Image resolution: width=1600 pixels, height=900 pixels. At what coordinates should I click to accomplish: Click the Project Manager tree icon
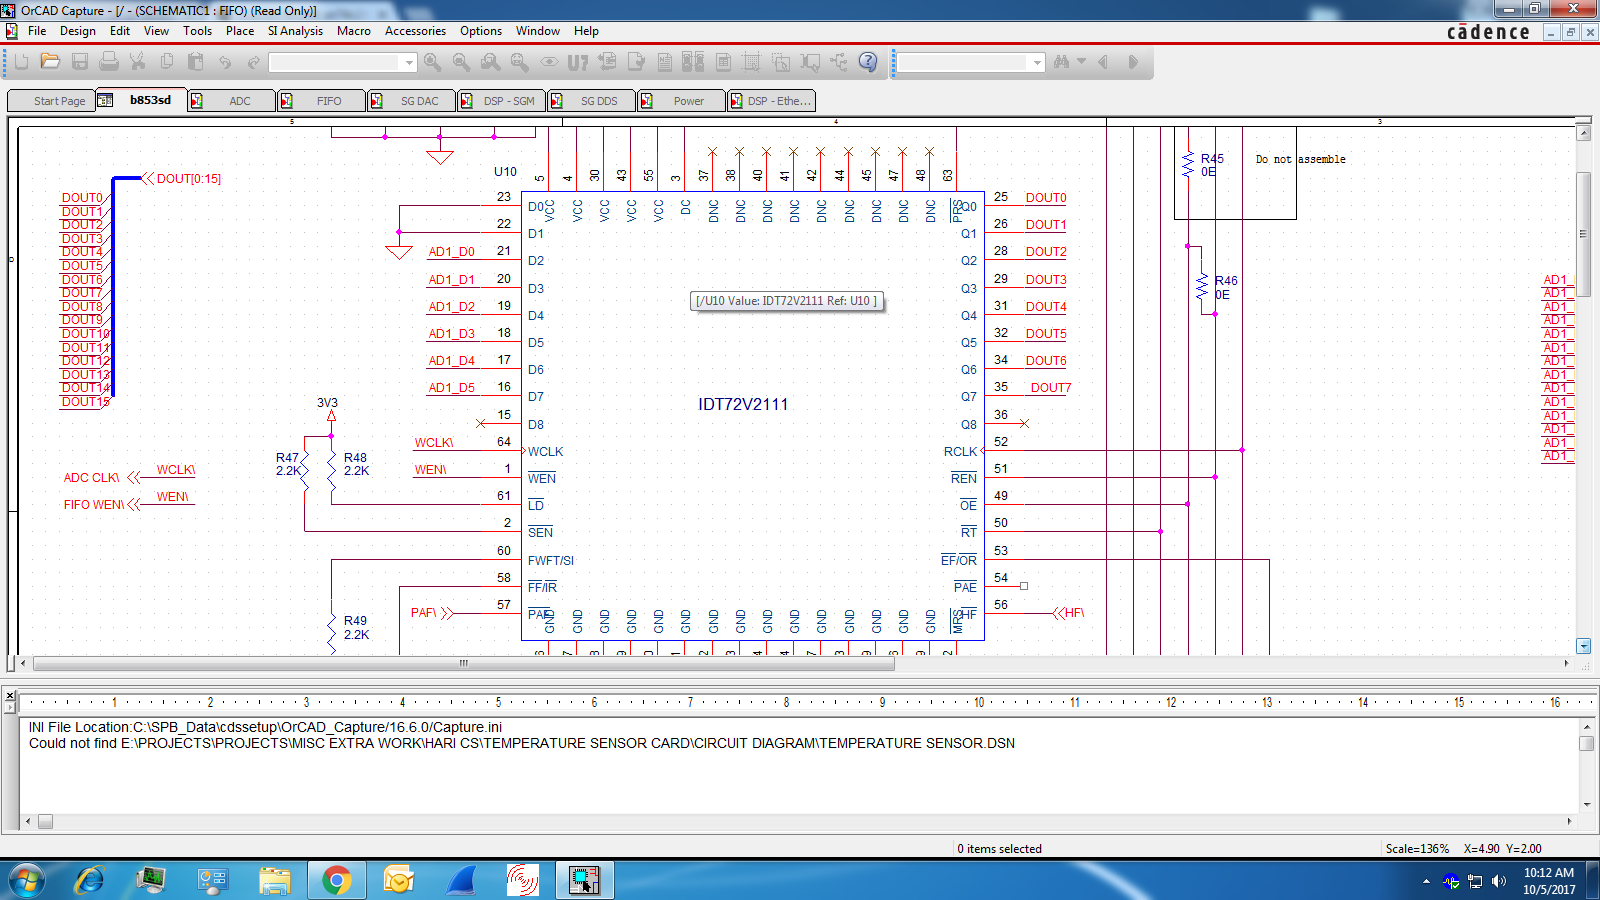click(839, 62)
